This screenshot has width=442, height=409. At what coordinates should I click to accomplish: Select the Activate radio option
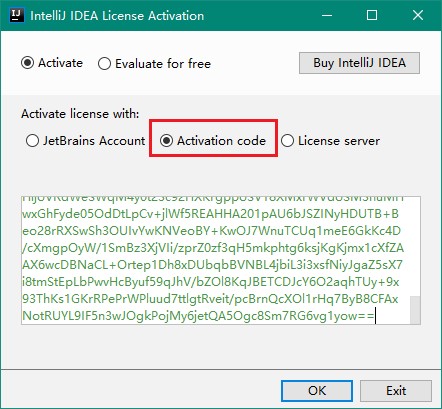point(52,63)
